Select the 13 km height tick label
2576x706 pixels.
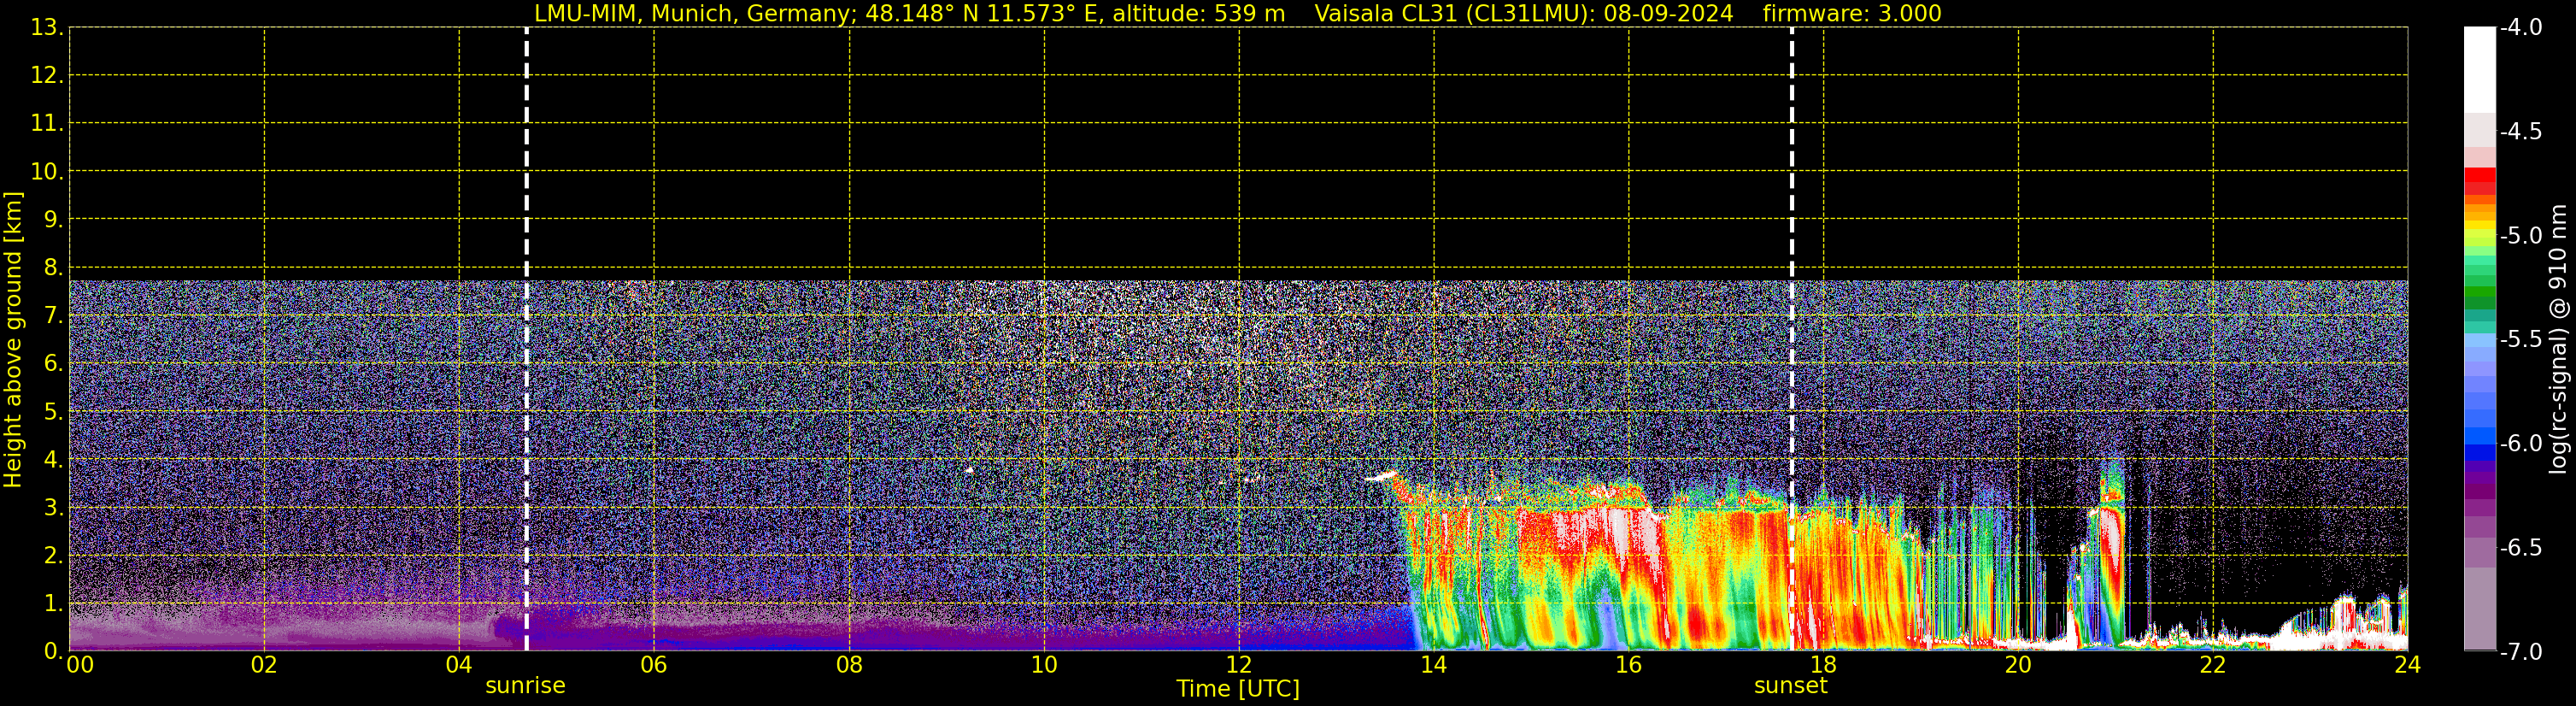(46, 28)
